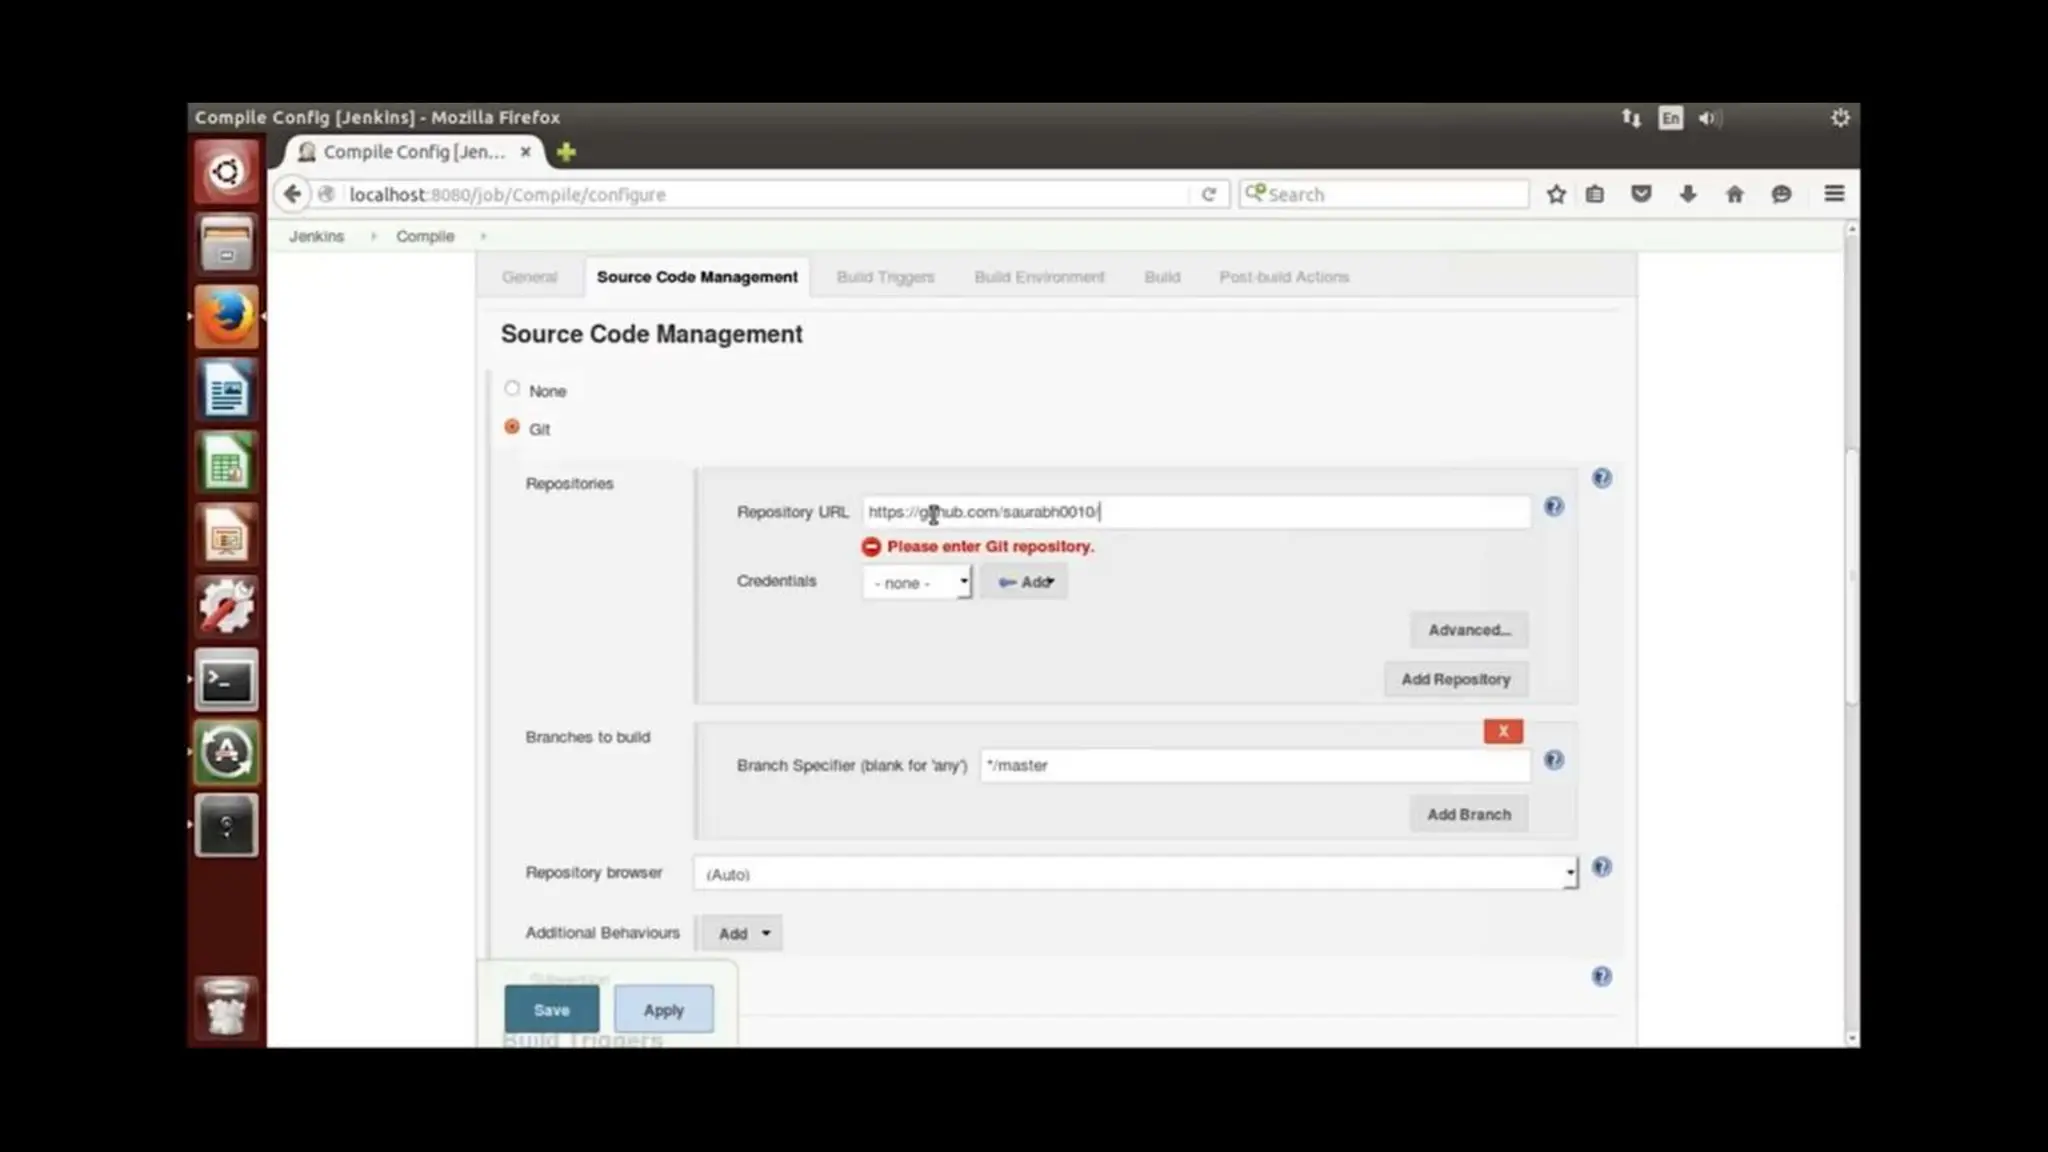Click the Advanced... button

coord(1469,630)
